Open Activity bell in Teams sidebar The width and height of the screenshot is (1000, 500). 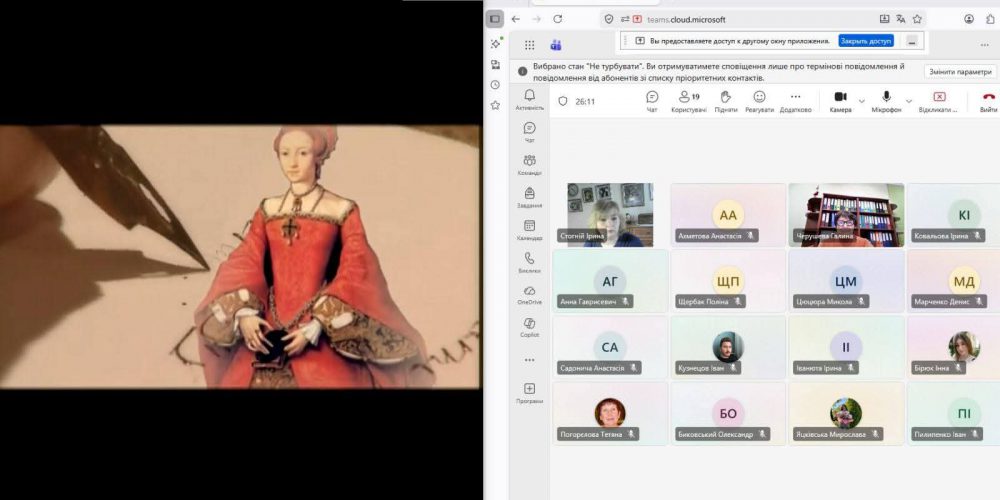(x=529, y=99)
